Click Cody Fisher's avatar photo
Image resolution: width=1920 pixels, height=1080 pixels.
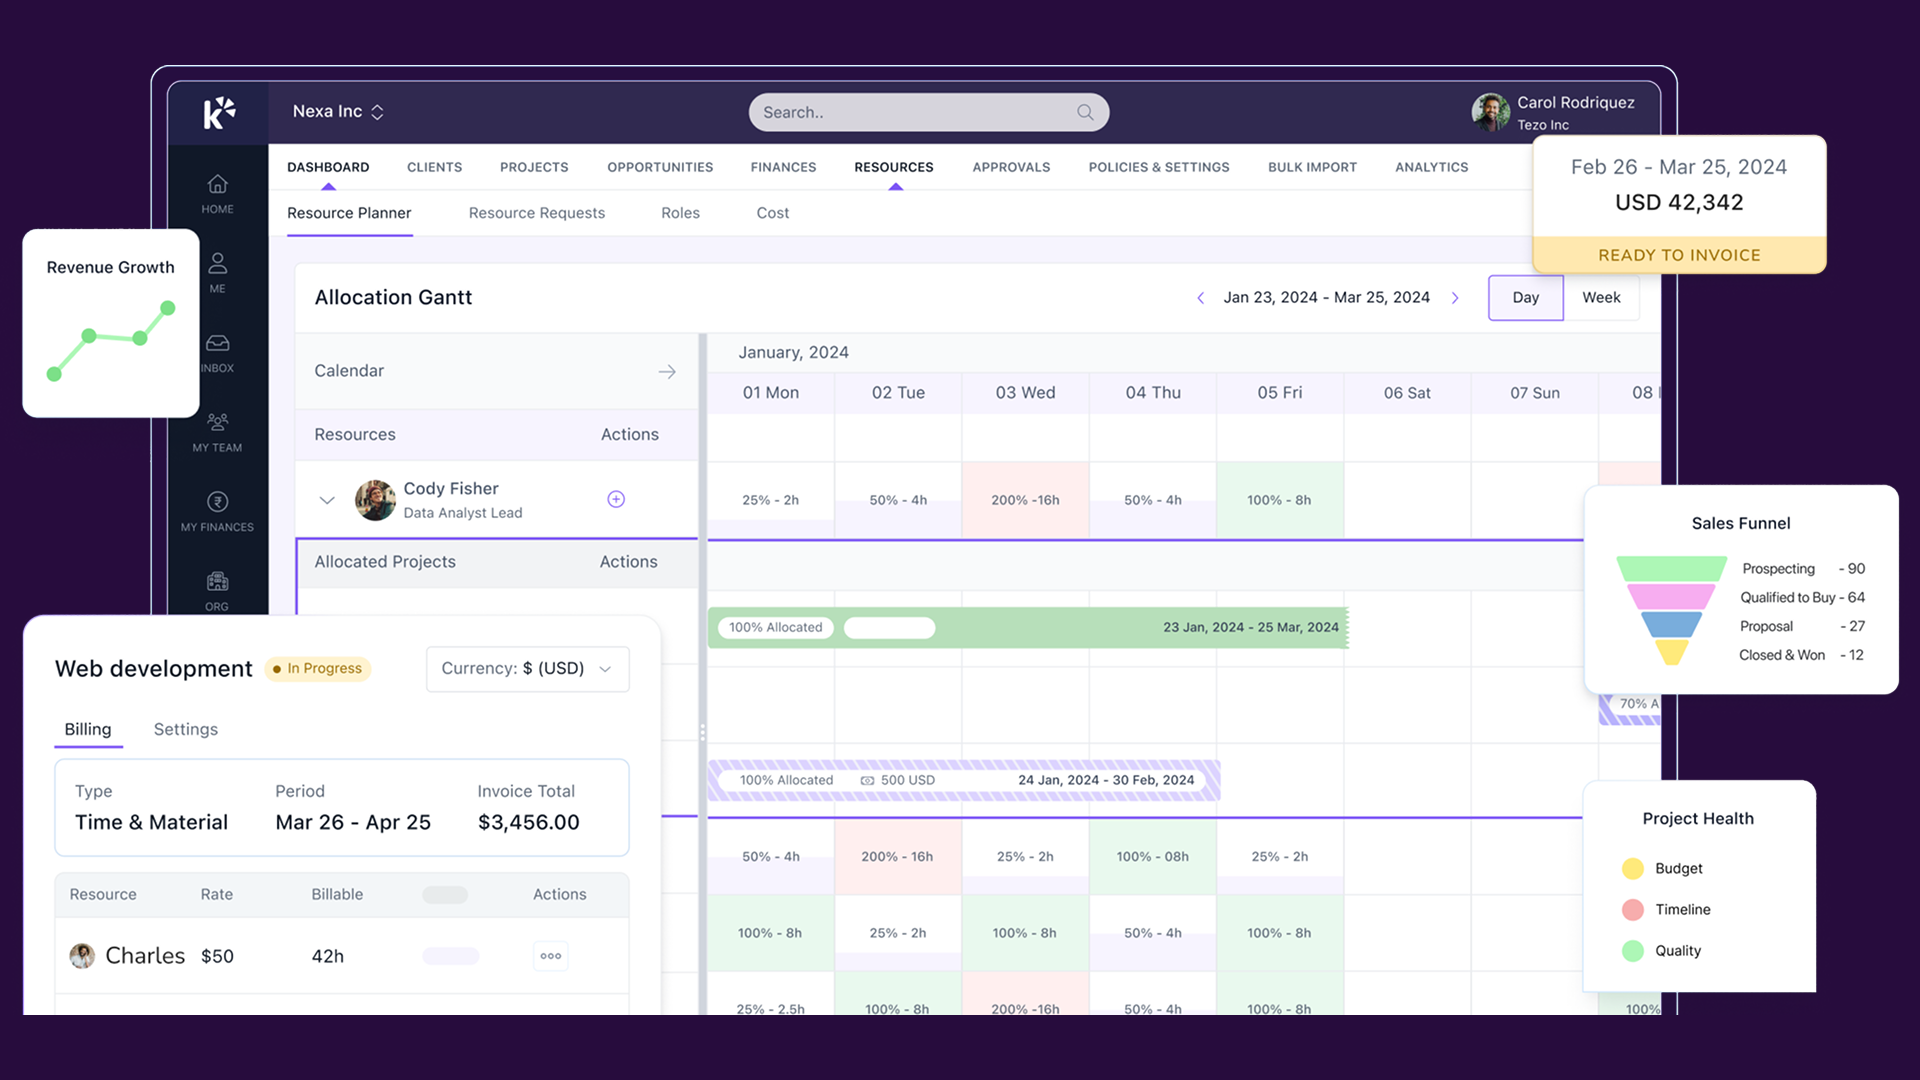(375, 500)
